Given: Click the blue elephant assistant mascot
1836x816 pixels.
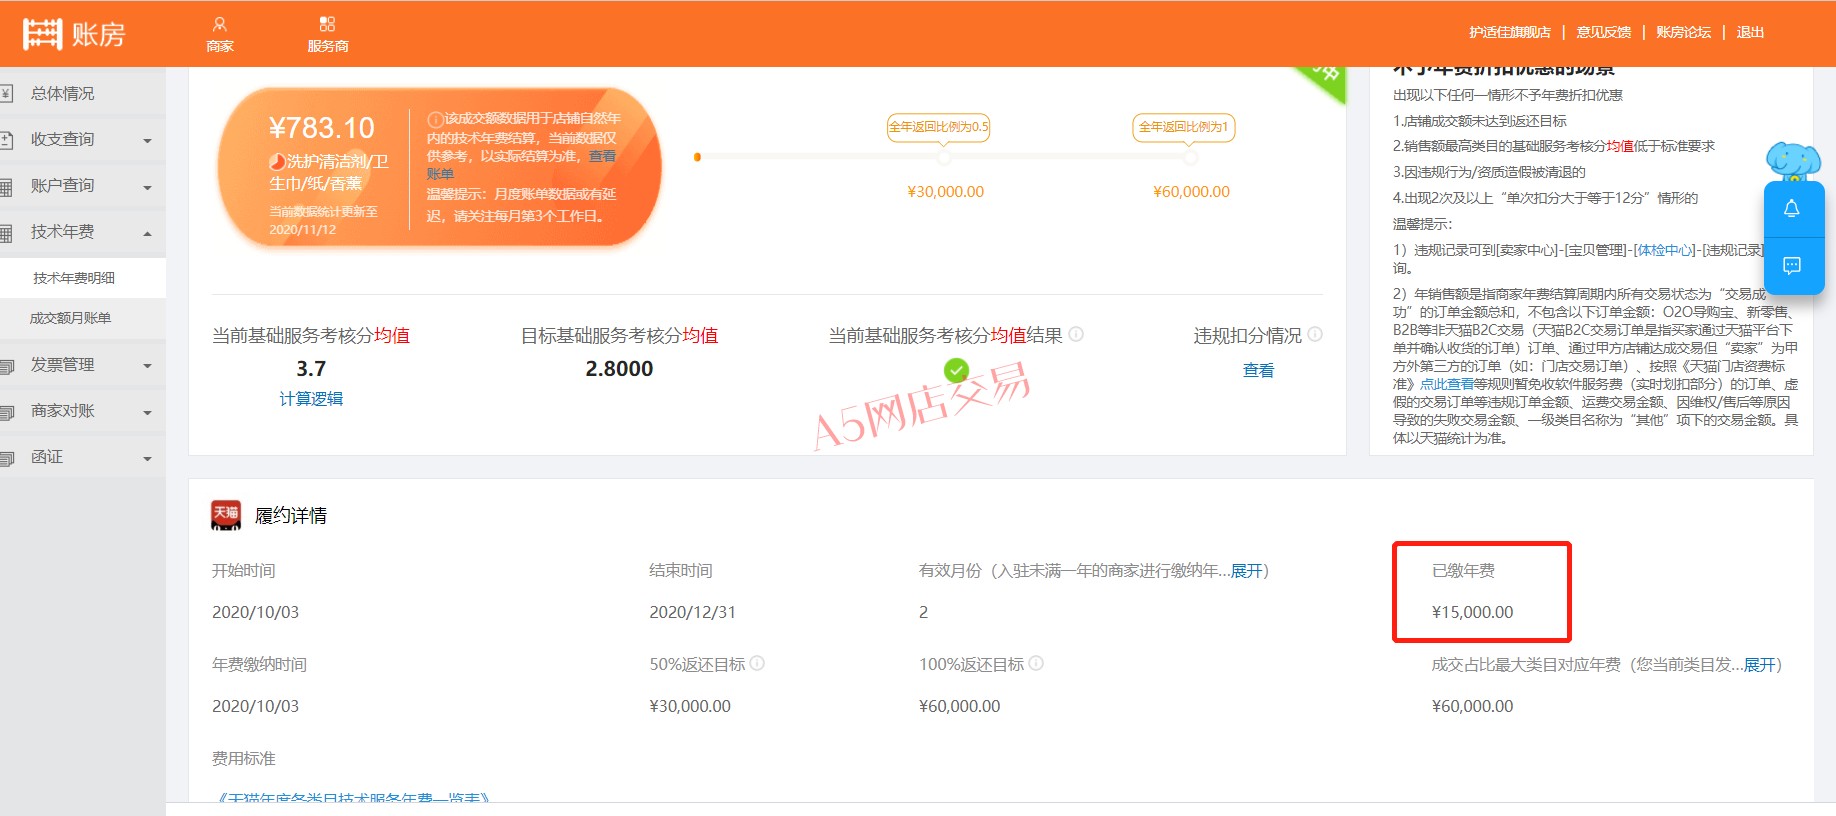Looking at the screenshot, I should 1793,161.
